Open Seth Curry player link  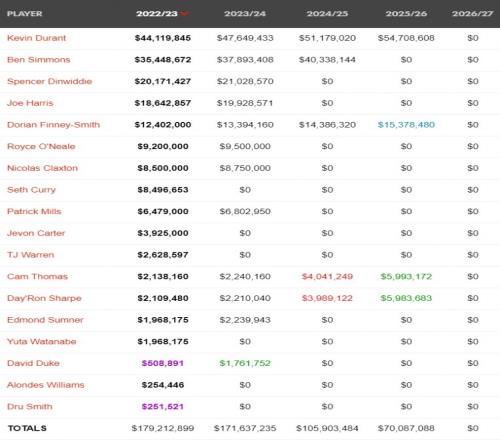[32, 190]
